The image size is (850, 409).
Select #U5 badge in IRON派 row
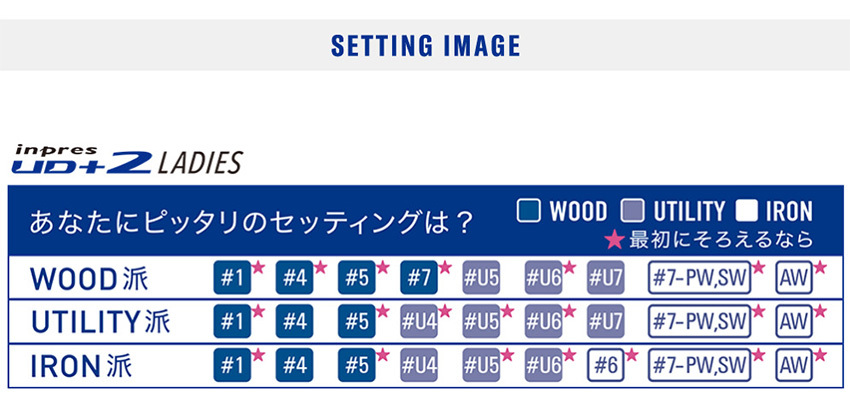click(481, 365)
